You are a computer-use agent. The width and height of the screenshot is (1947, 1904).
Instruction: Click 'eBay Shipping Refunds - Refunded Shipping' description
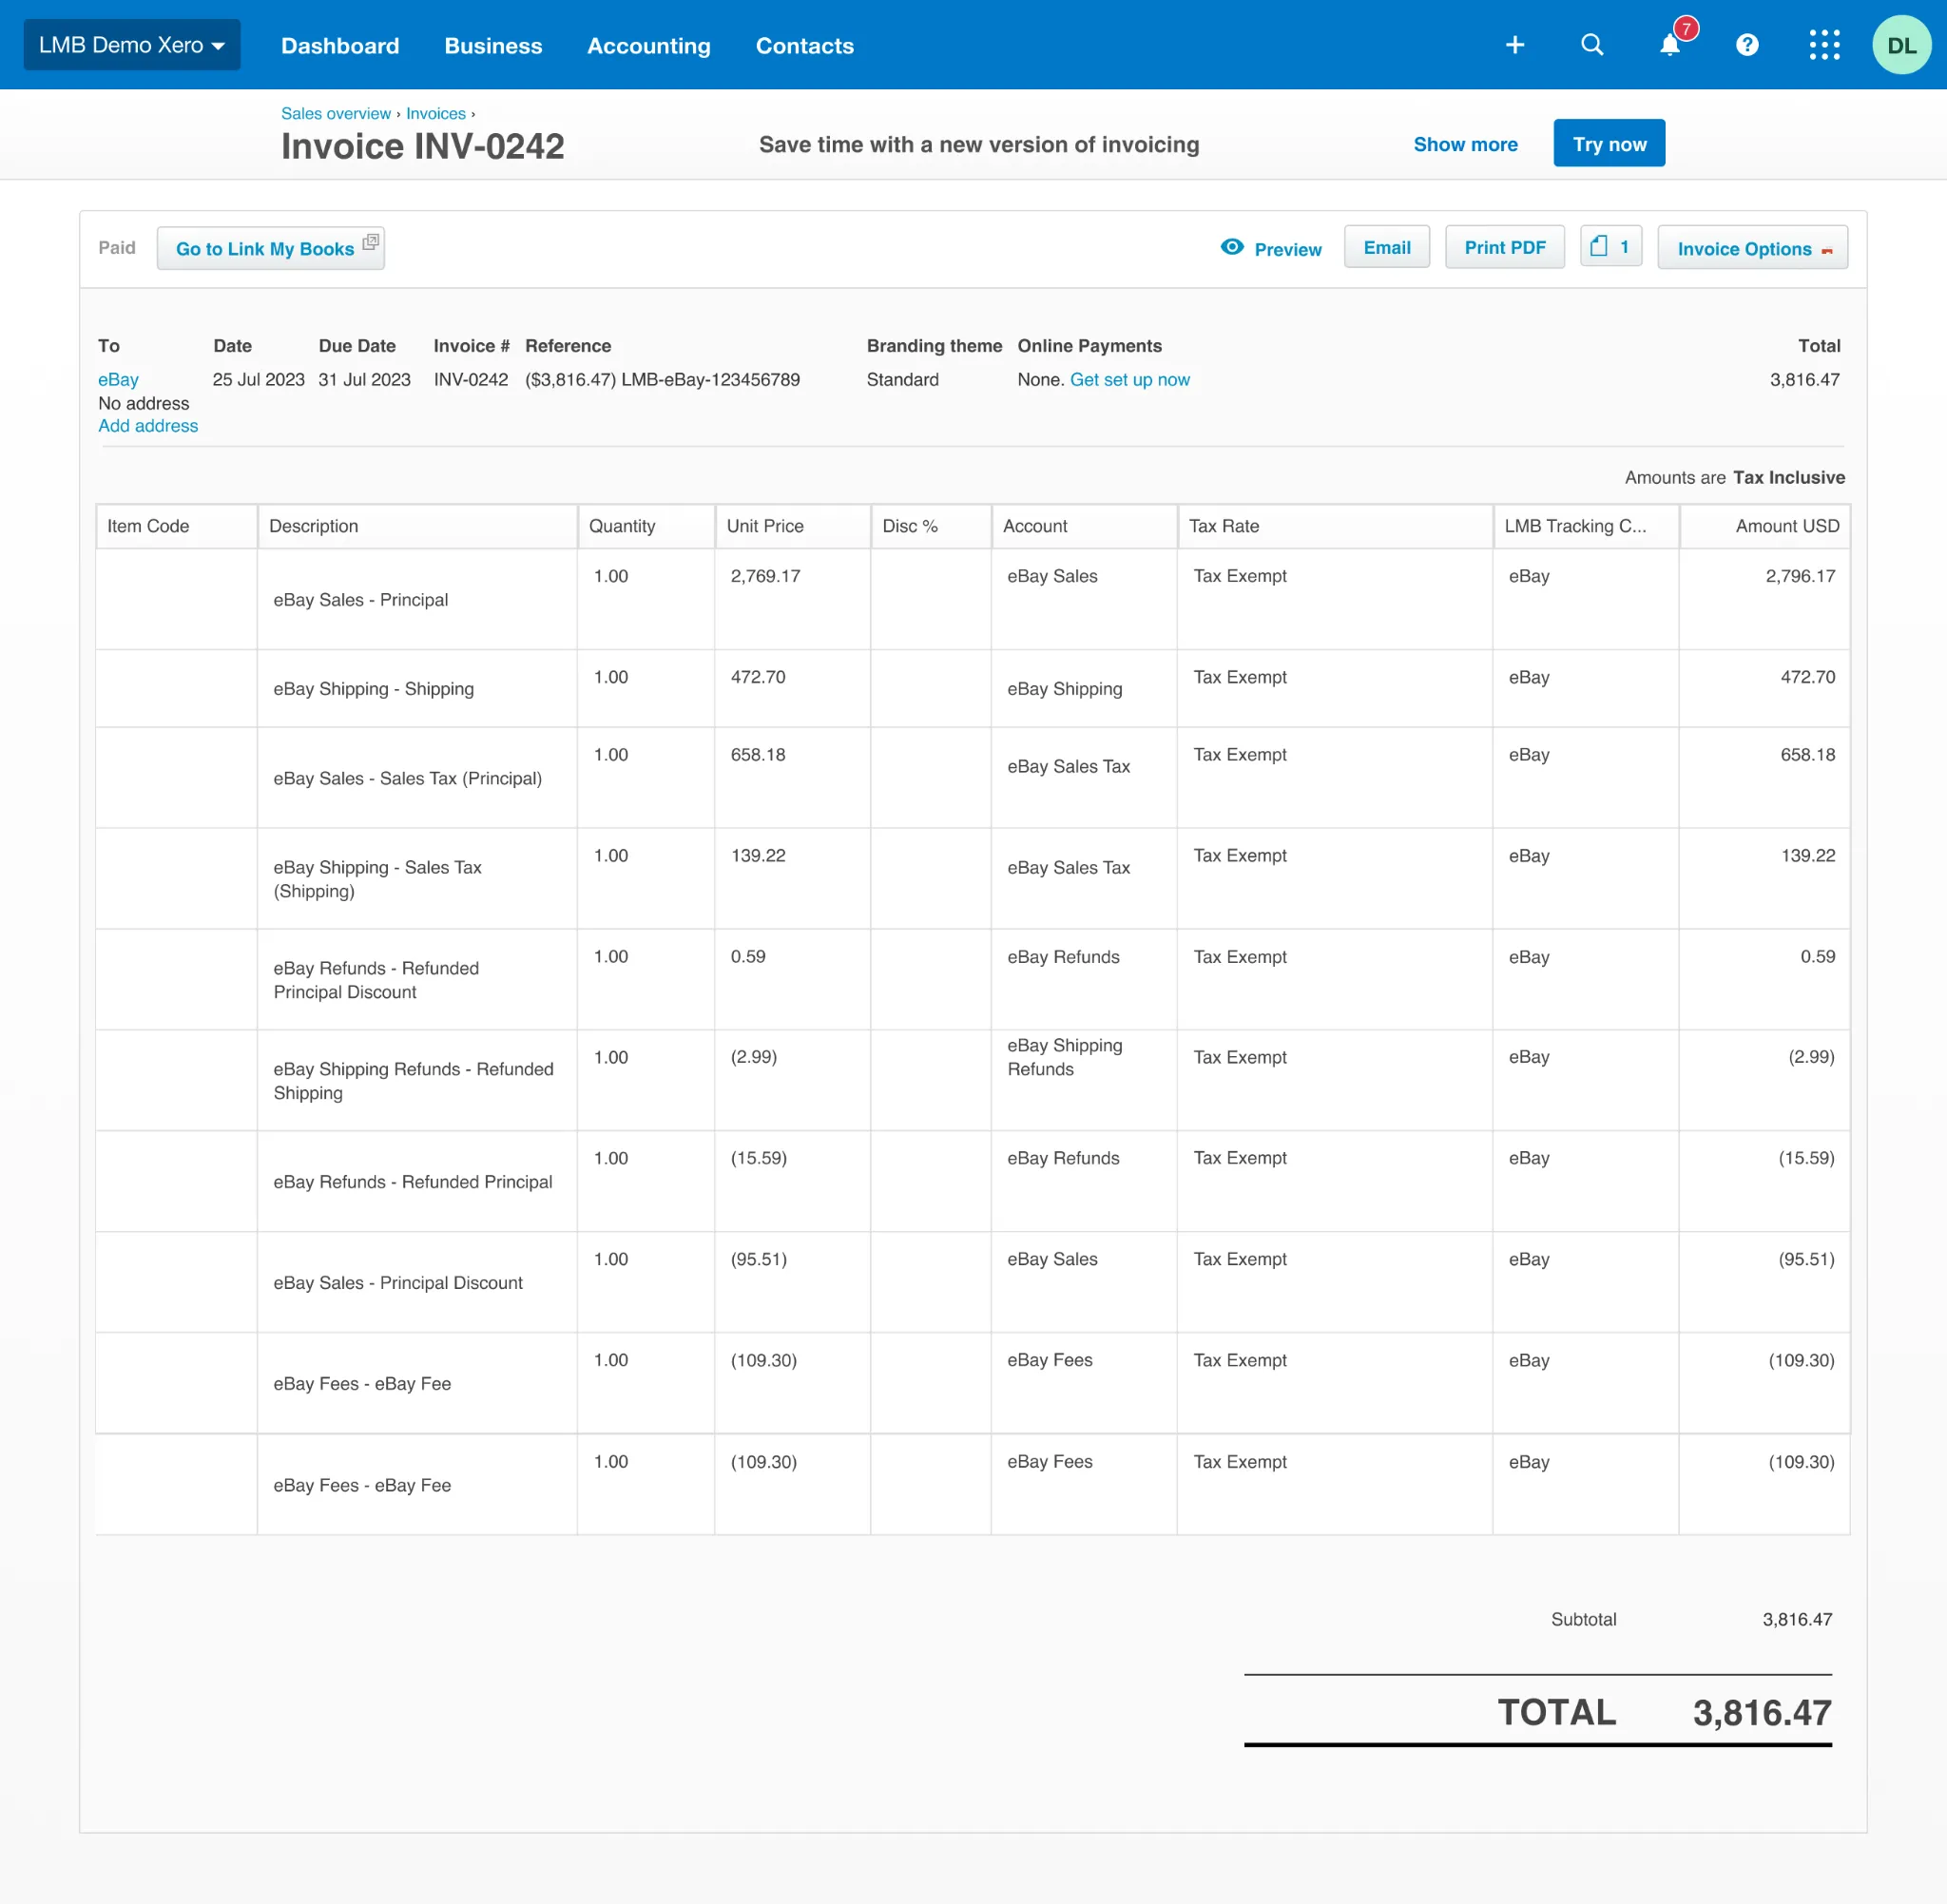[413, 1081]
